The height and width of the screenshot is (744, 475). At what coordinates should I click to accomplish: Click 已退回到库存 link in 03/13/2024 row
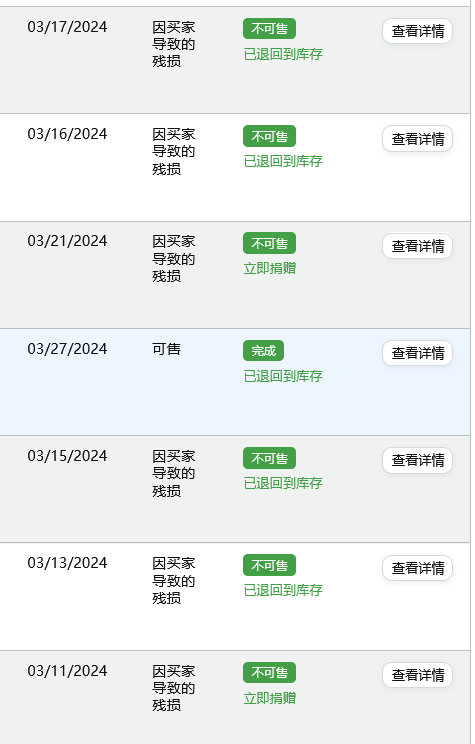[x=283, y=591]
